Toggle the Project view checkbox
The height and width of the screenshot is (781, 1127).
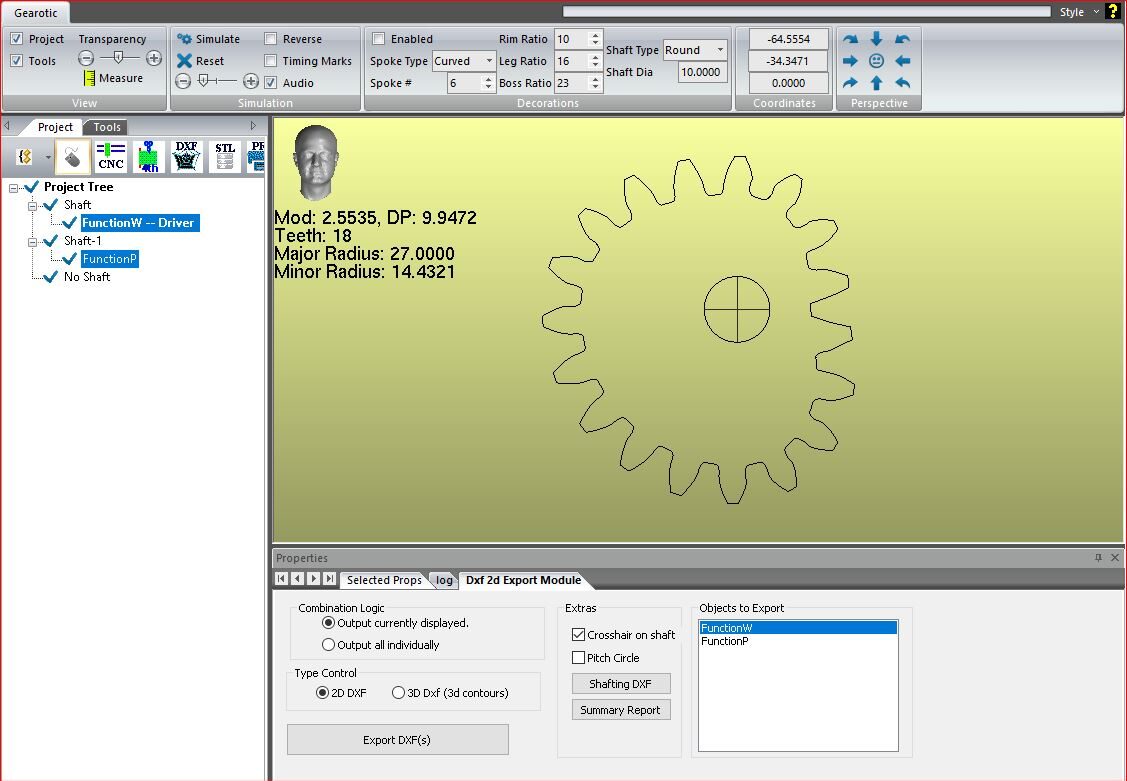17,39
